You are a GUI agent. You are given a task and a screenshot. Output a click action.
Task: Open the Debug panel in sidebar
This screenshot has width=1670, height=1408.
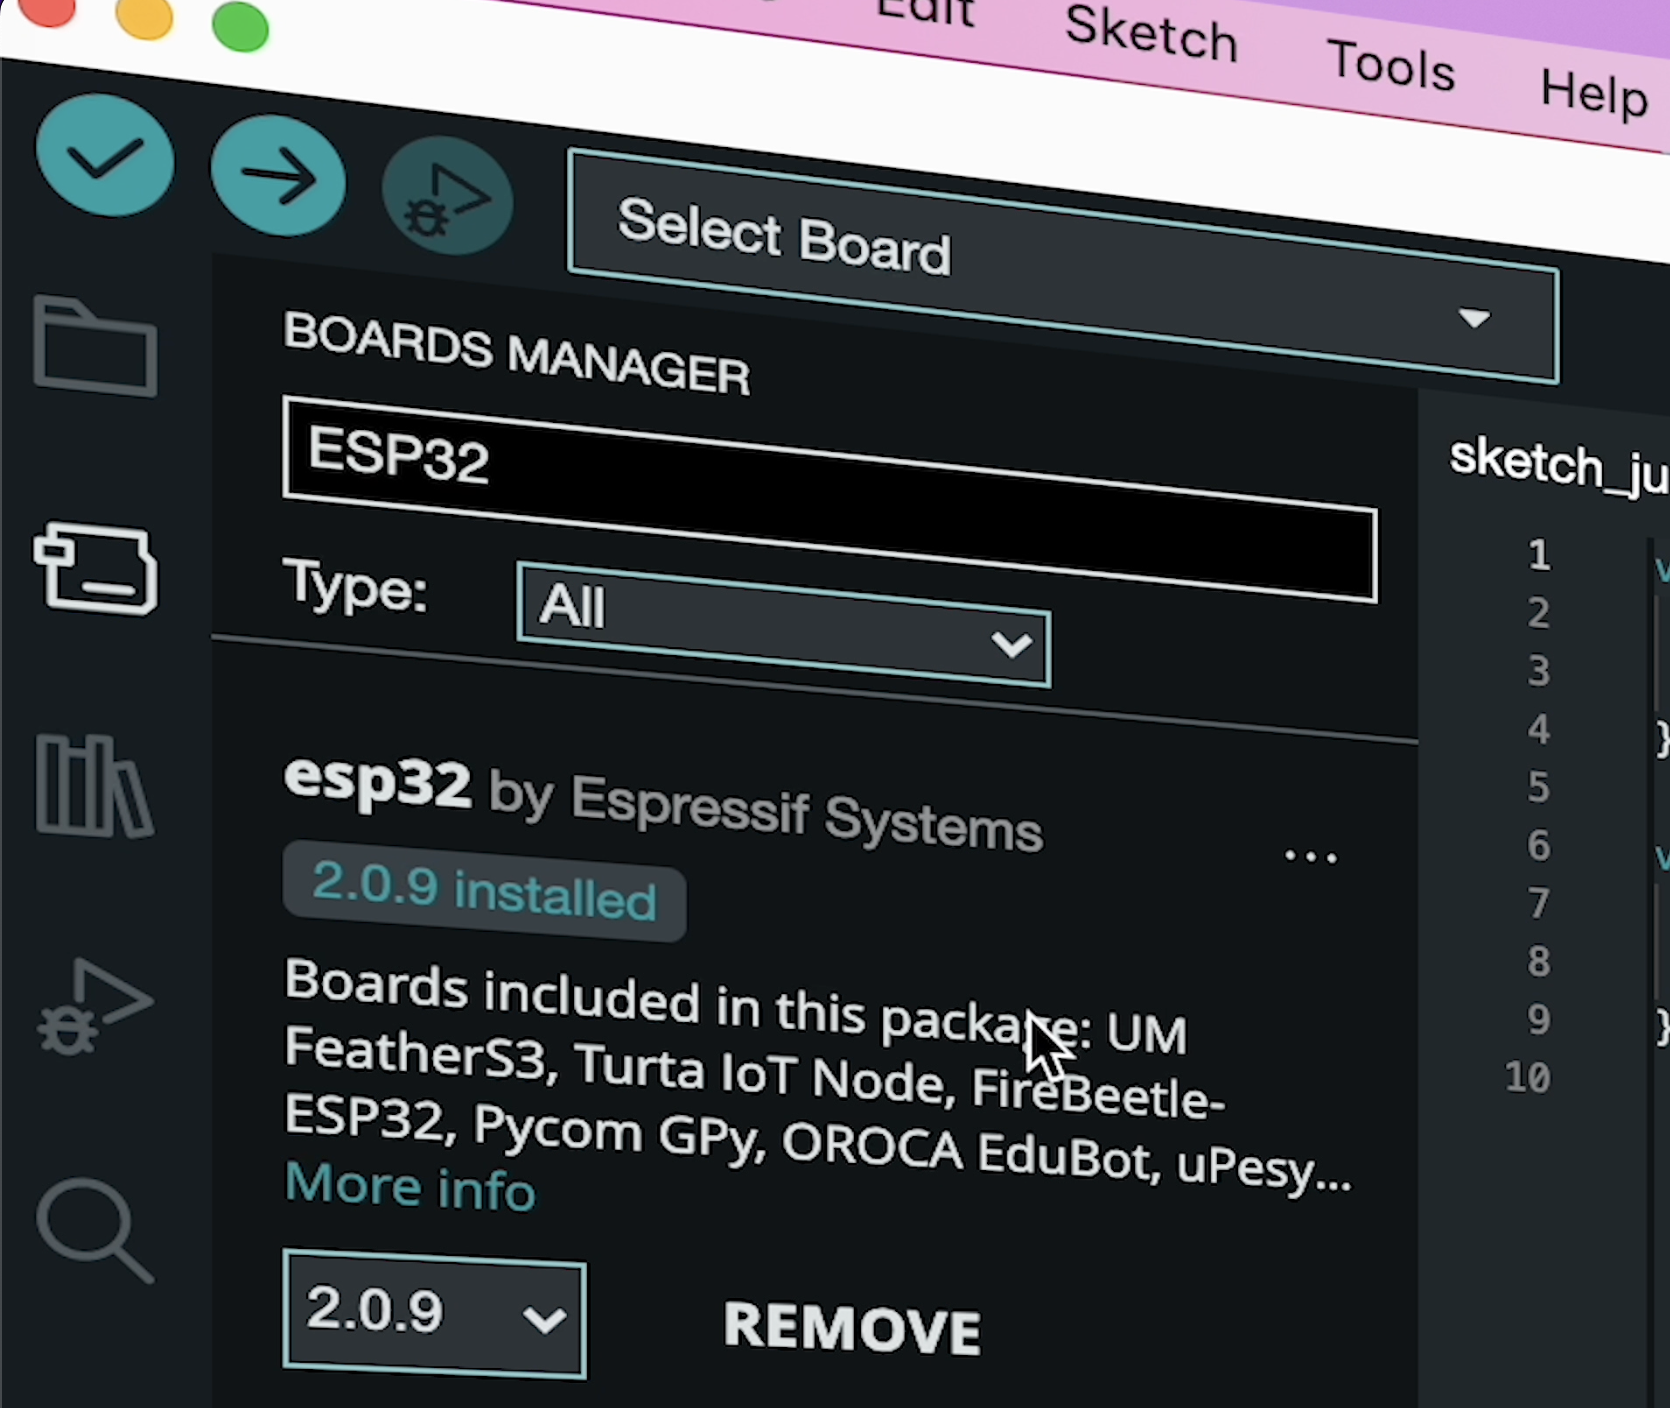[94, 1007]
